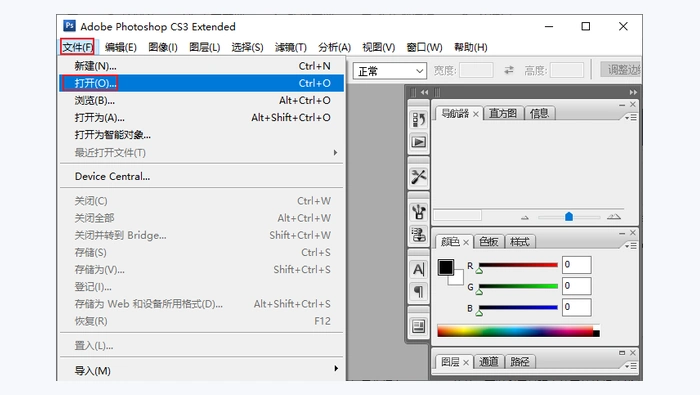This screenshot has height=395, width=700.
Task: Click the swap width and height arrows
Action: pyautogui.click(x=509, y=70)
